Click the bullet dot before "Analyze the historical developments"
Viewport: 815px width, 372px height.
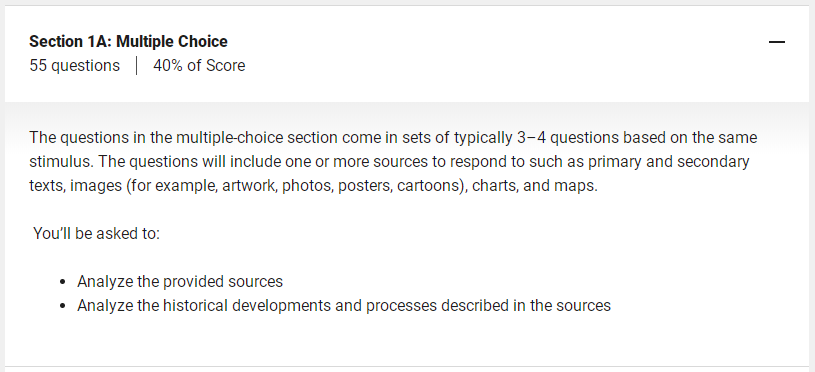pyautogui.click(x=62, y=306)
